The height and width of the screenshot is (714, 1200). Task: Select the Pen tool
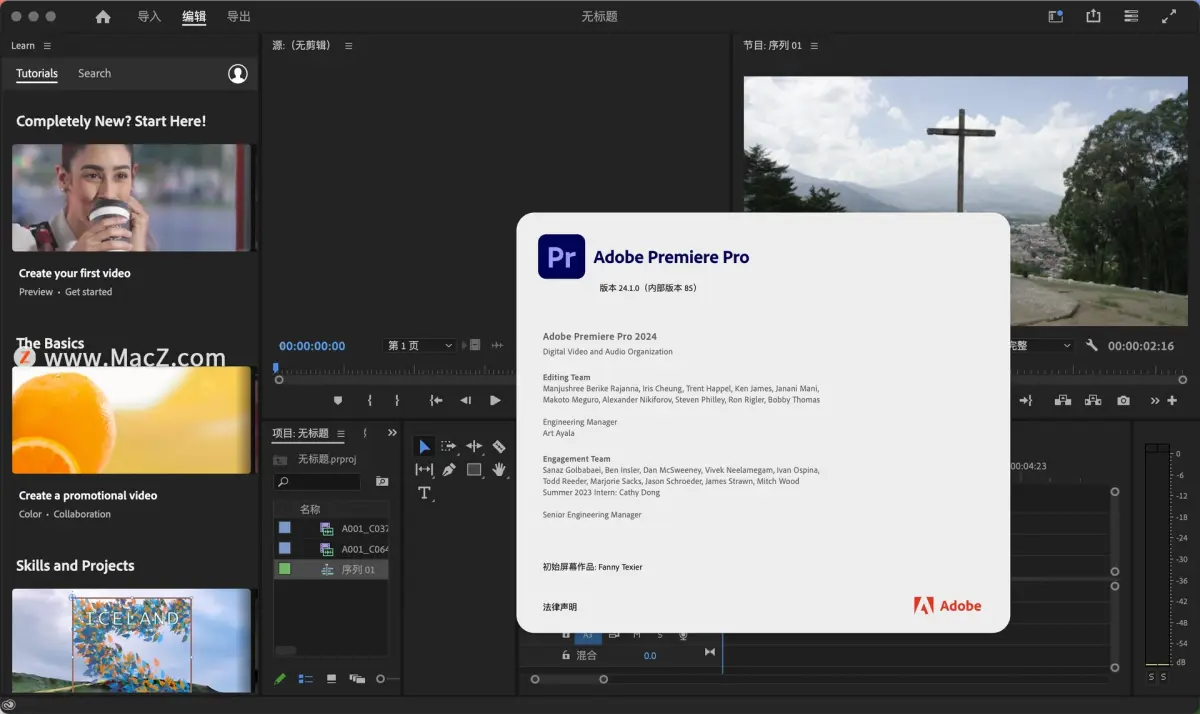449,469
